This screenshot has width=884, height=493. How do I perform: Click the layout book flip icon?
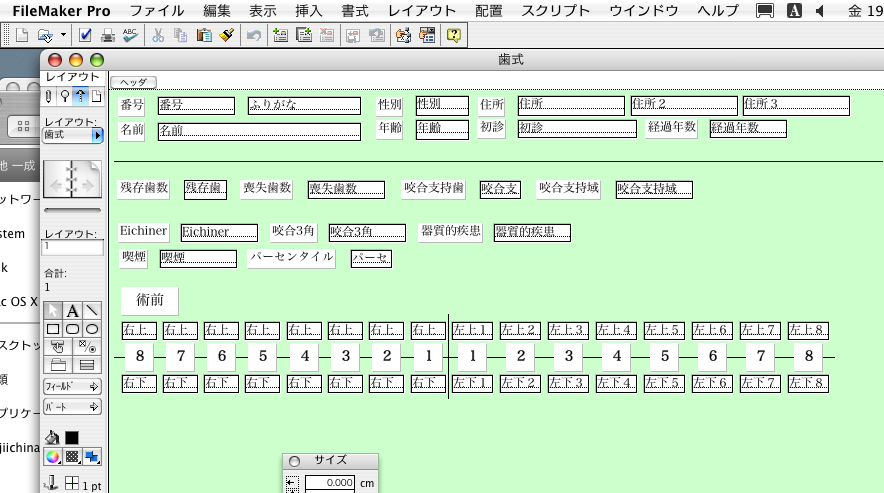(x=72, y=179)
